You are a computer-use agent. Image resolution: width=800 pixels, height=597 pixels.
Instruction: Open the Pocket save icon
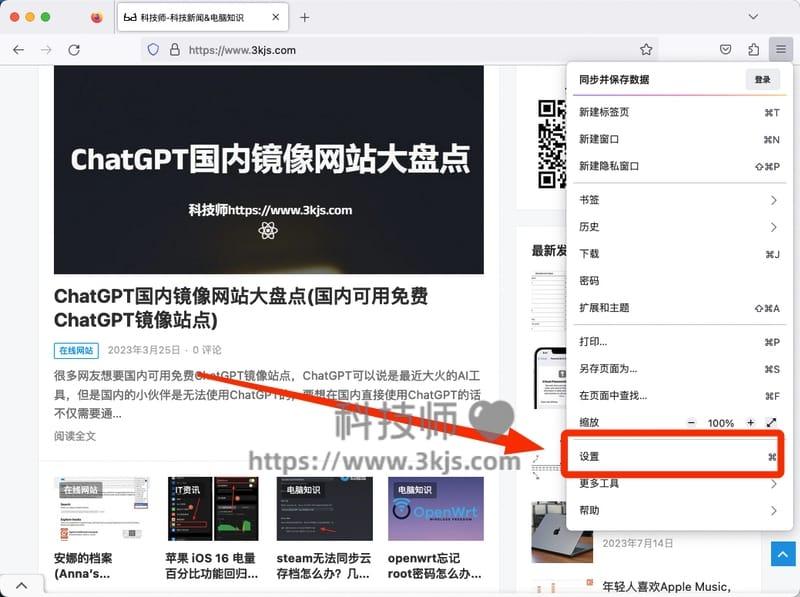click(x=725, y=49)
